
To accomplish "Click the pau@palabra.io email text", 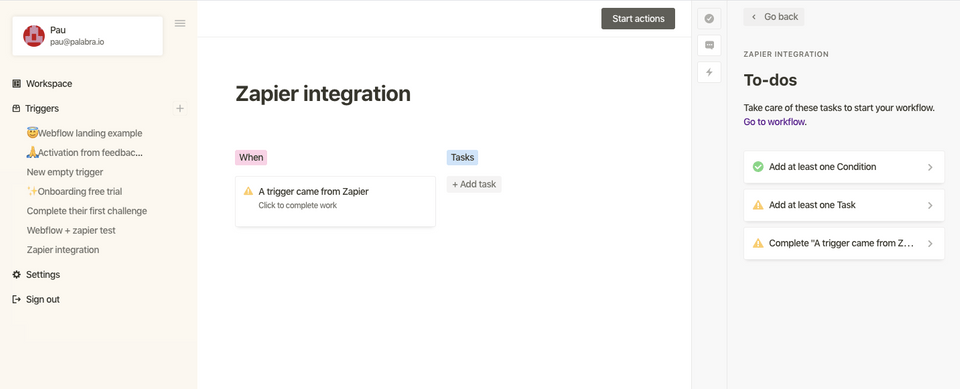I will coord(77,42).
